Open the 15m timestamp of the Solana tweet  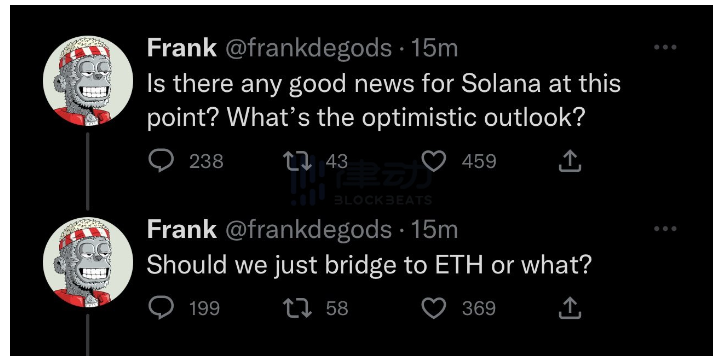pyautogui.click(x=434, y=48)
